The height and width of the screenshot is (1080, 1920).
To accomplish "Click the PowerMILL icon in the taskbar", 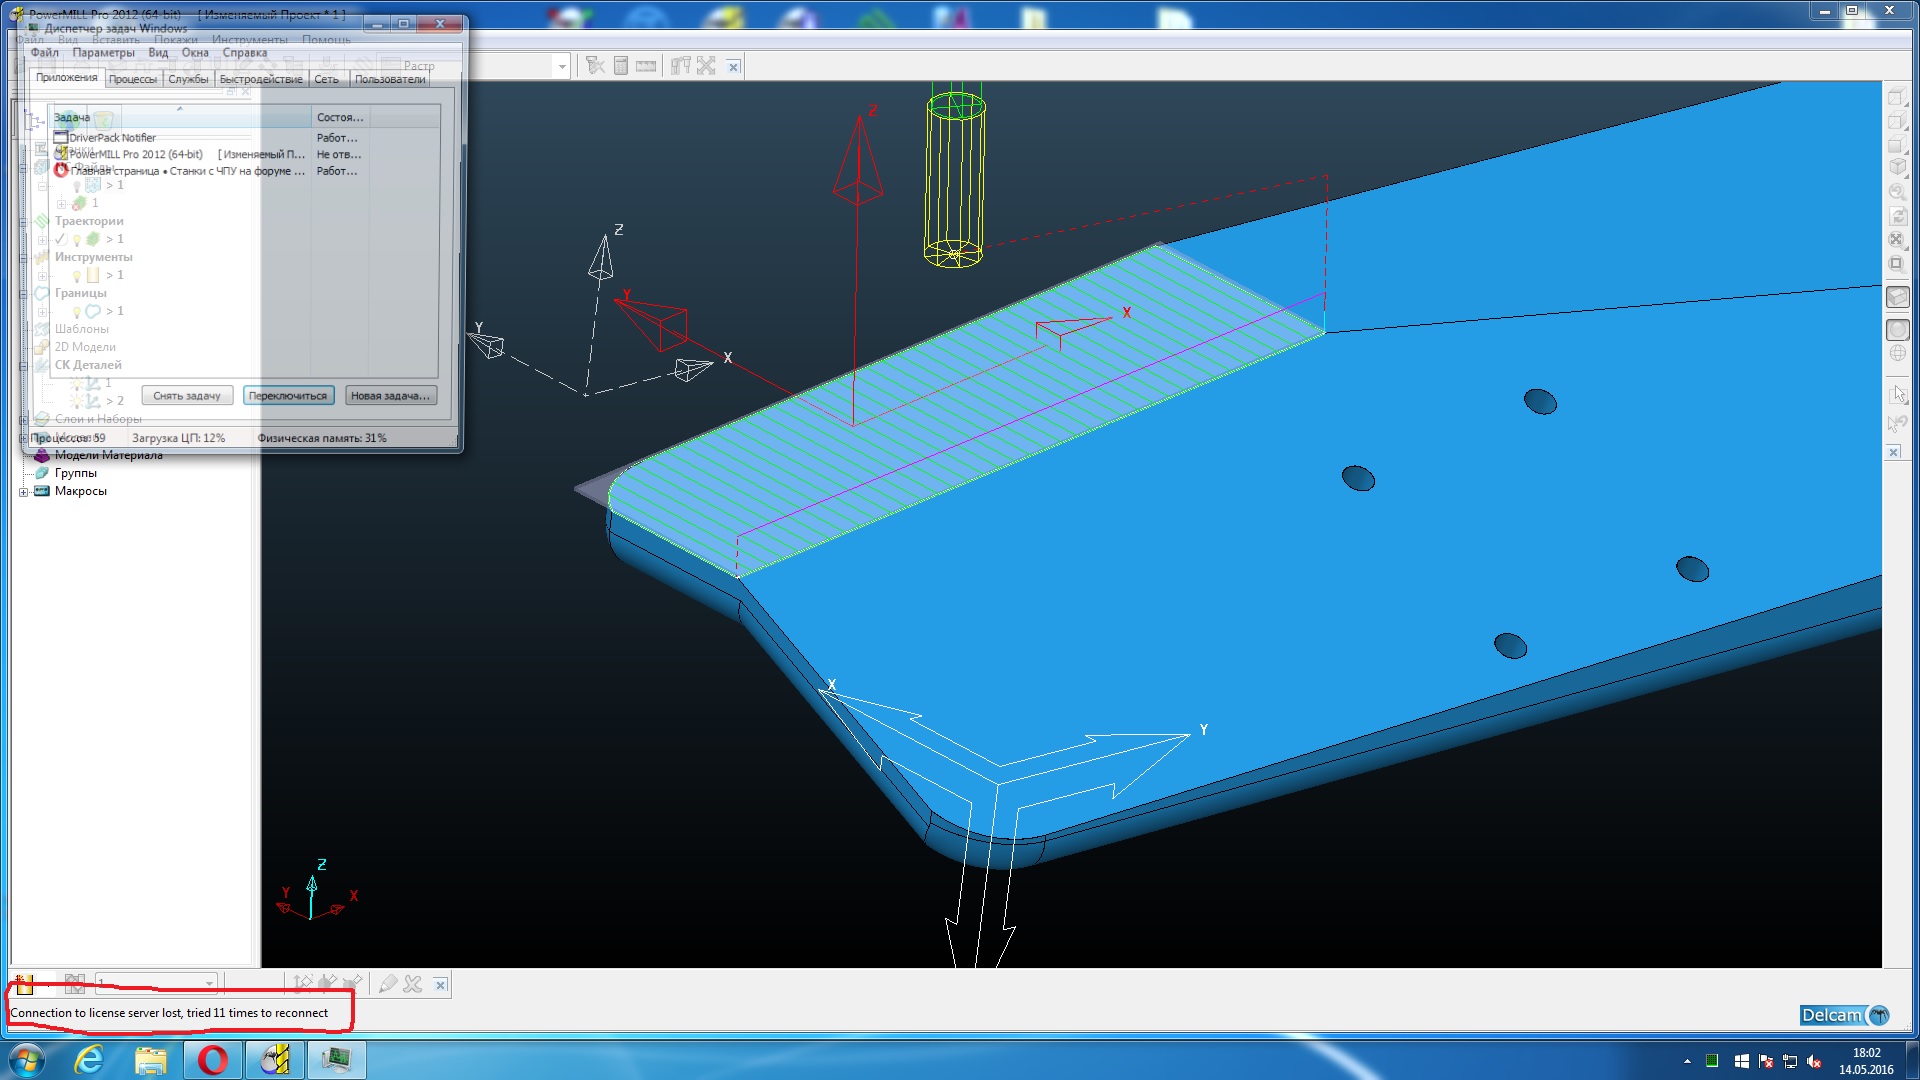I will coord(274,1059).
